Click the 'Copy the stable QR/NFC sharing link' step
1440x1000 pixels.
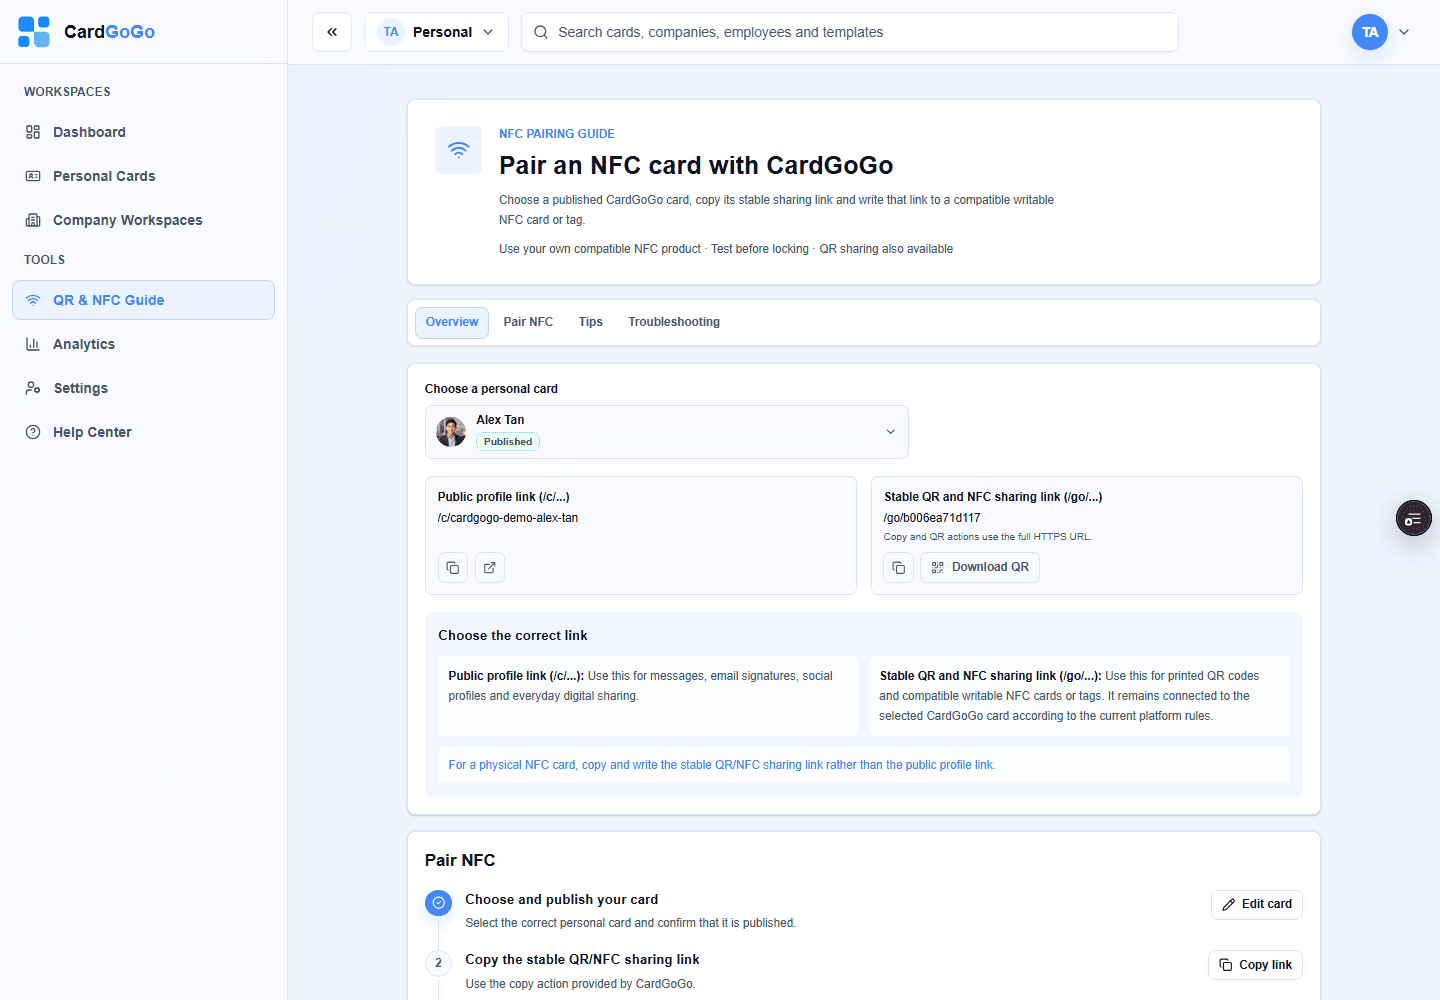click(582, 960)
